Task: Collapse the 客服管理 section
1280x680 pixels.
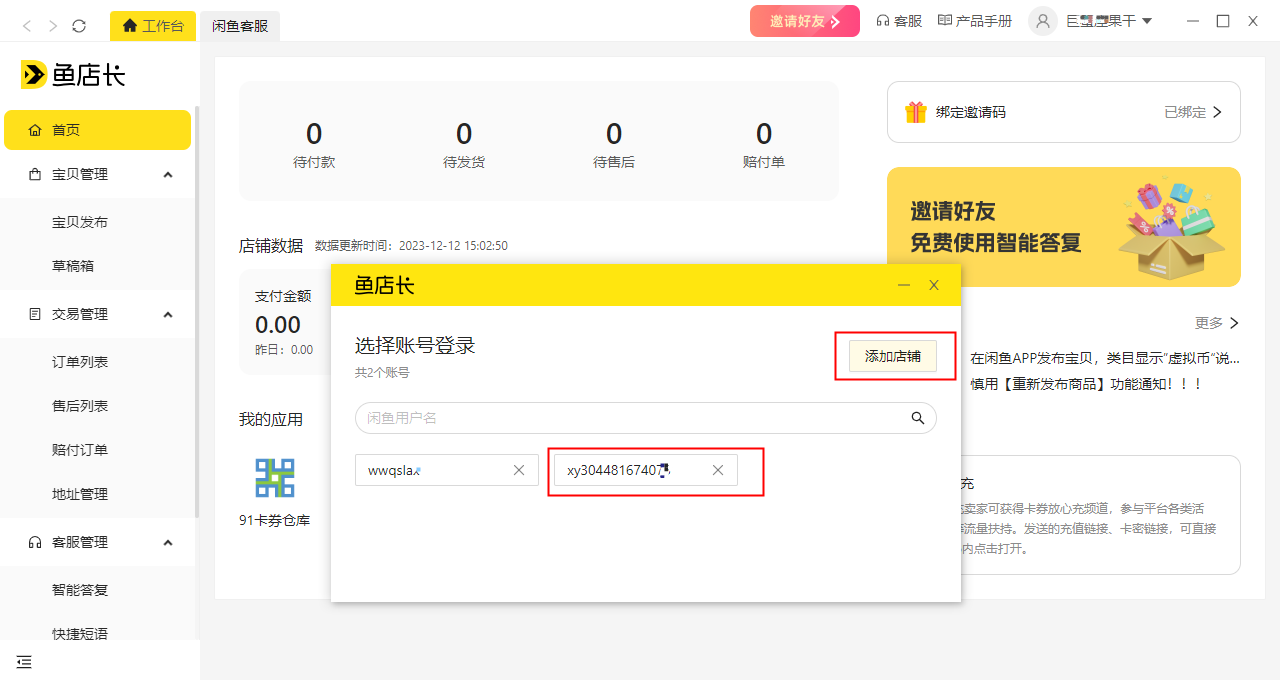Action: coord(167,542)
